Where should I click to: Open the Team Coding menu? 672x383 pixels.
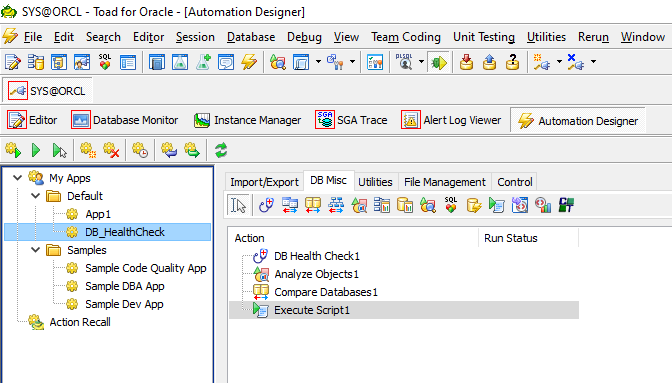405,37
